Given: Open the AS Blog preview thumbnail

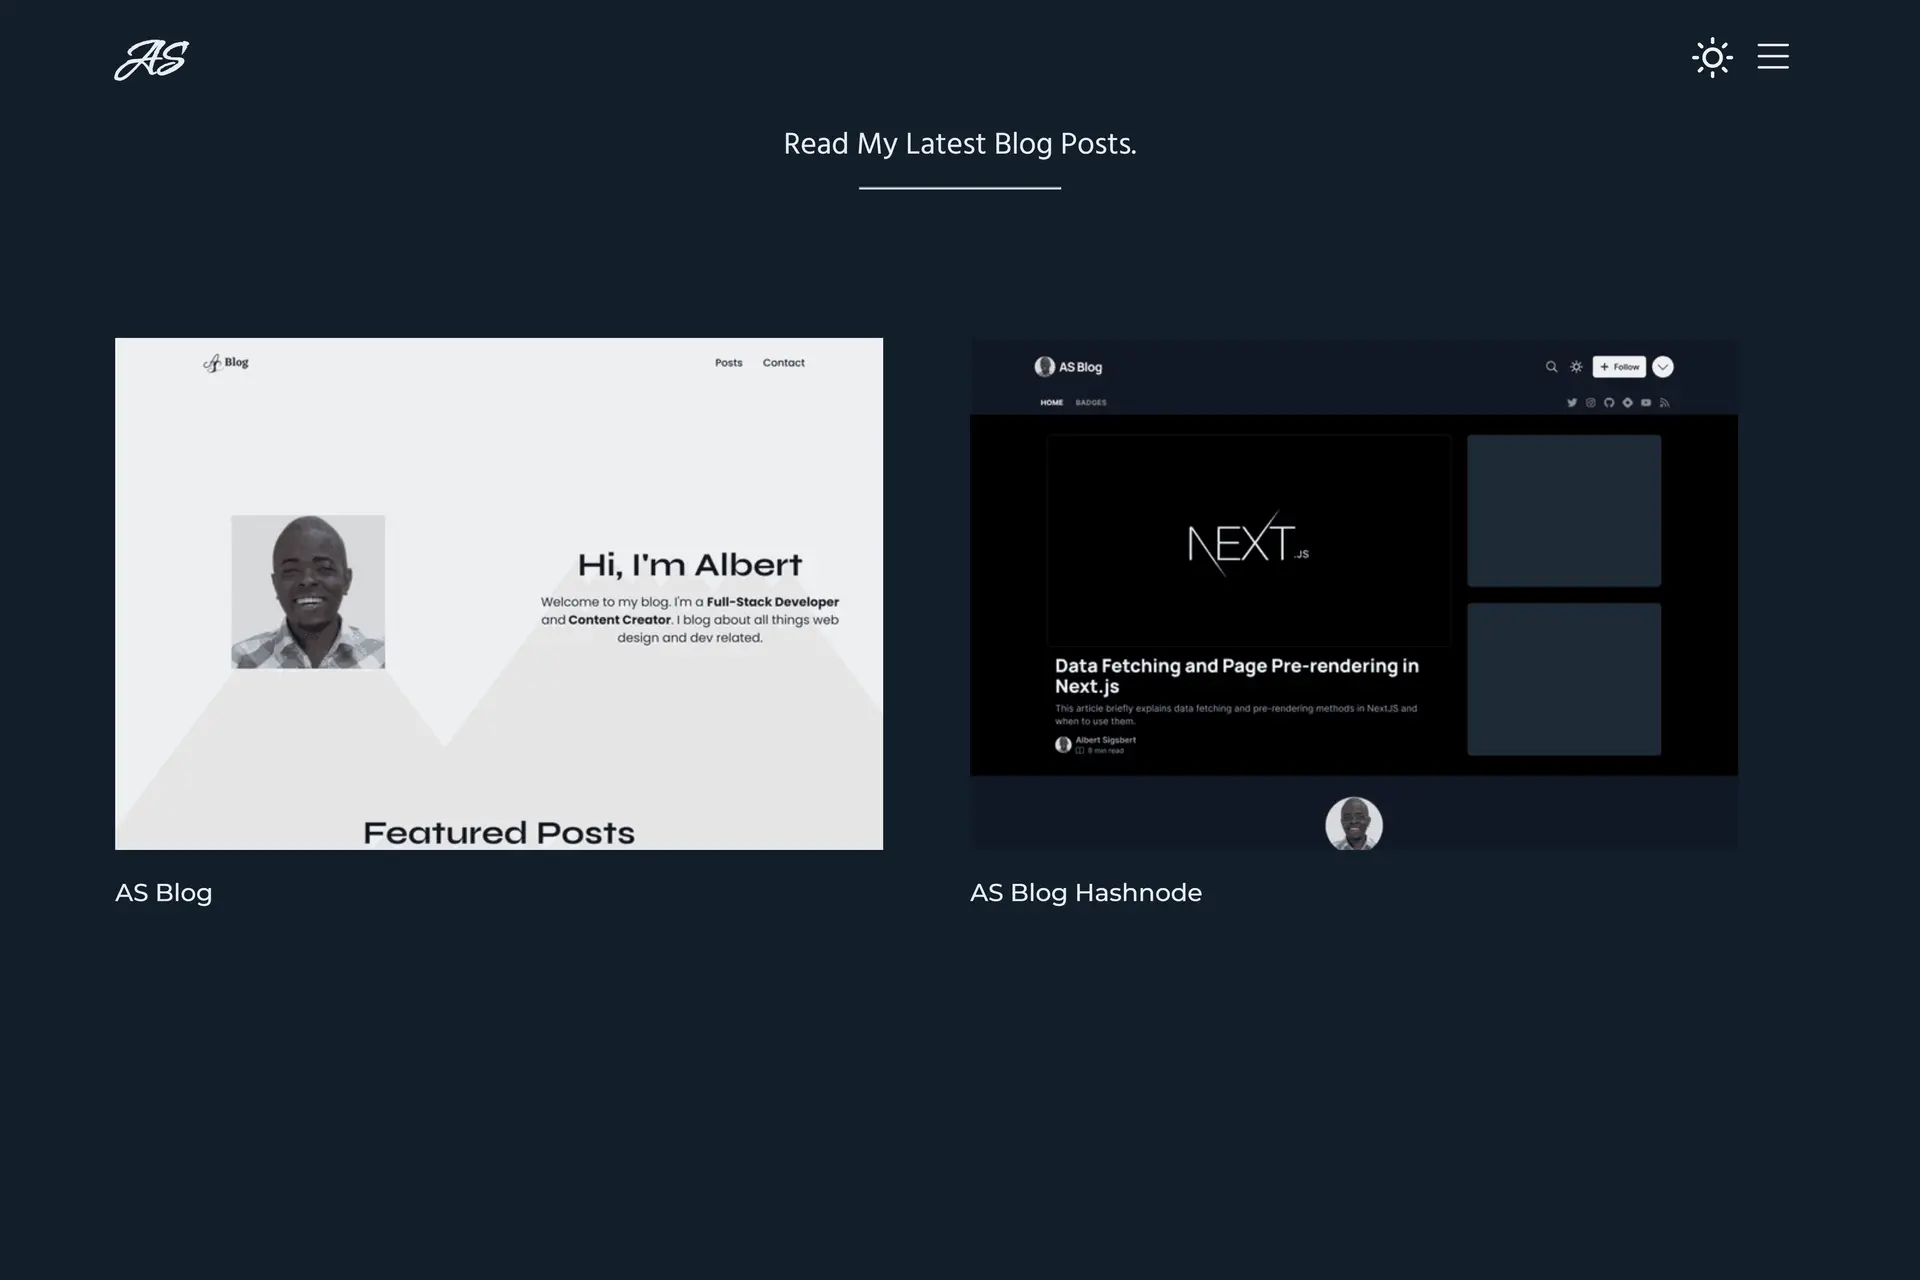Looking at the screenshot, I should point(499,593).
